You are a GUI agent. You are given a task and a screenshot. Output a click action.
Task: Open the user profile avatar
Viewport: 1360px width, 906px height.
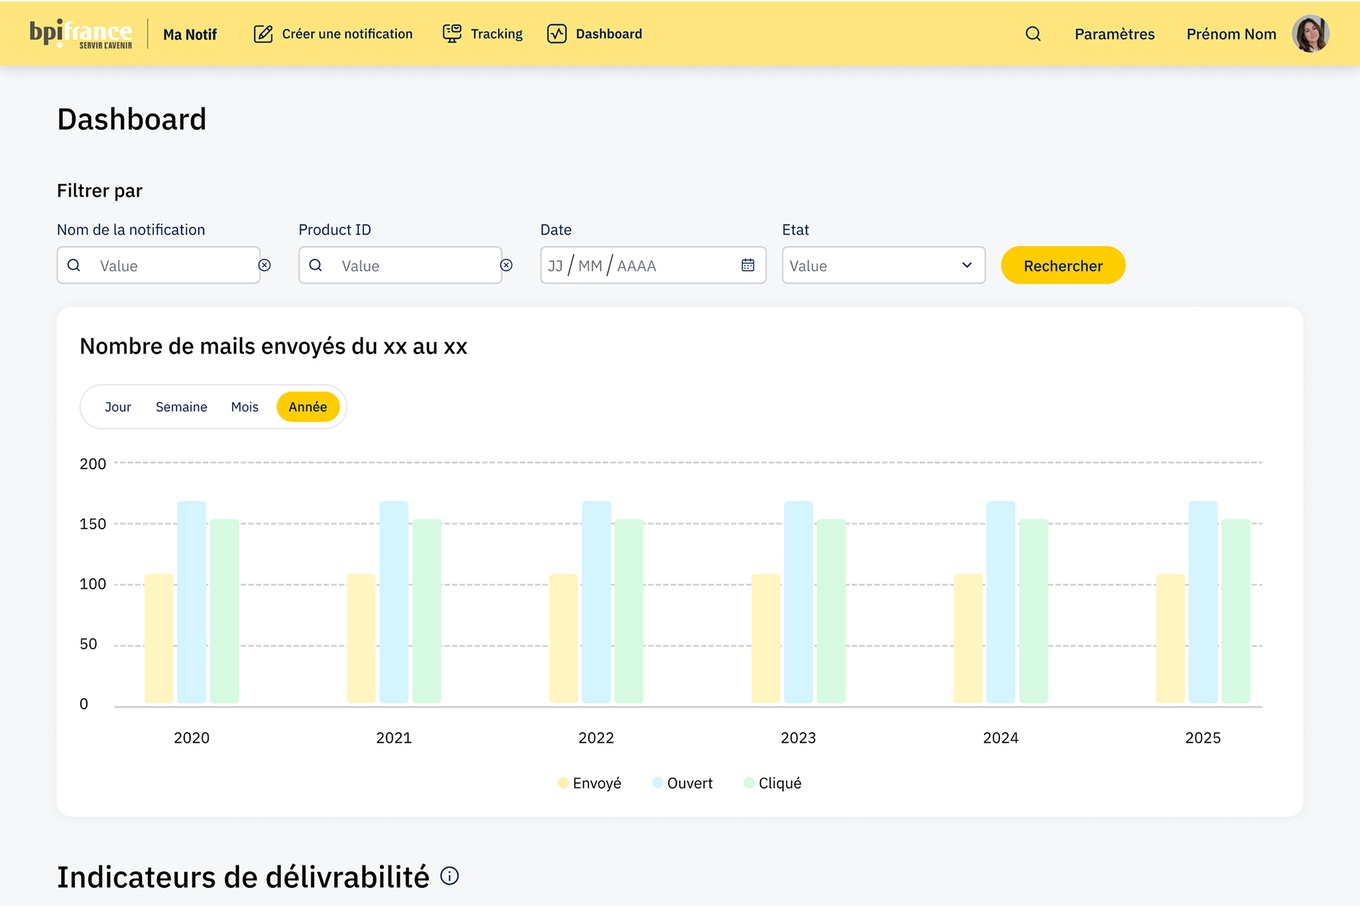point(1310,34)
